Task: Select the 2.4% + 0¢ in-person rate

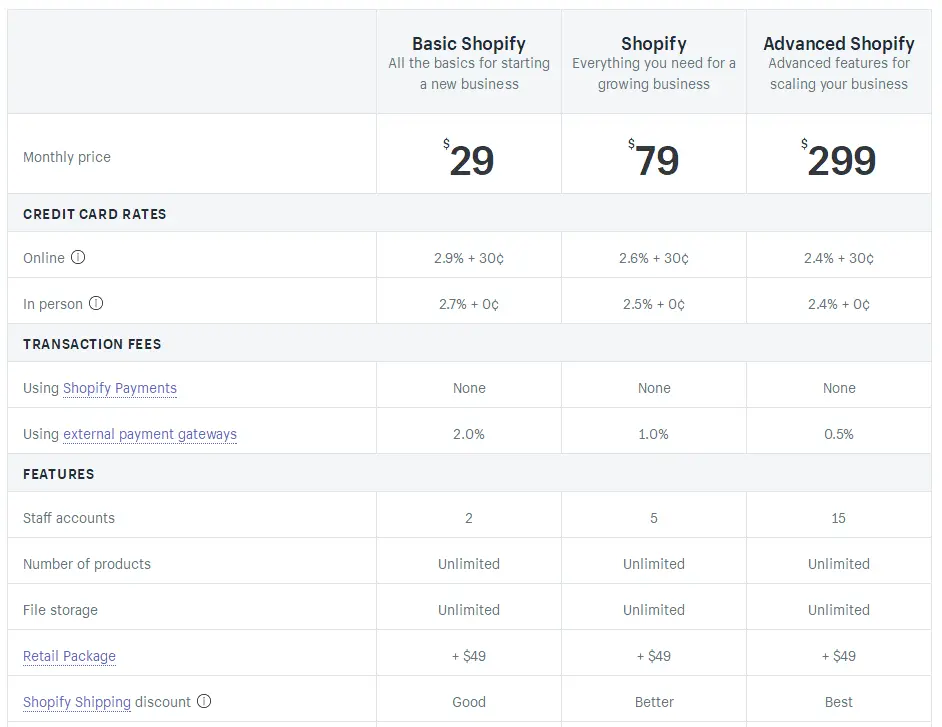Action: [x=839, y=304]
